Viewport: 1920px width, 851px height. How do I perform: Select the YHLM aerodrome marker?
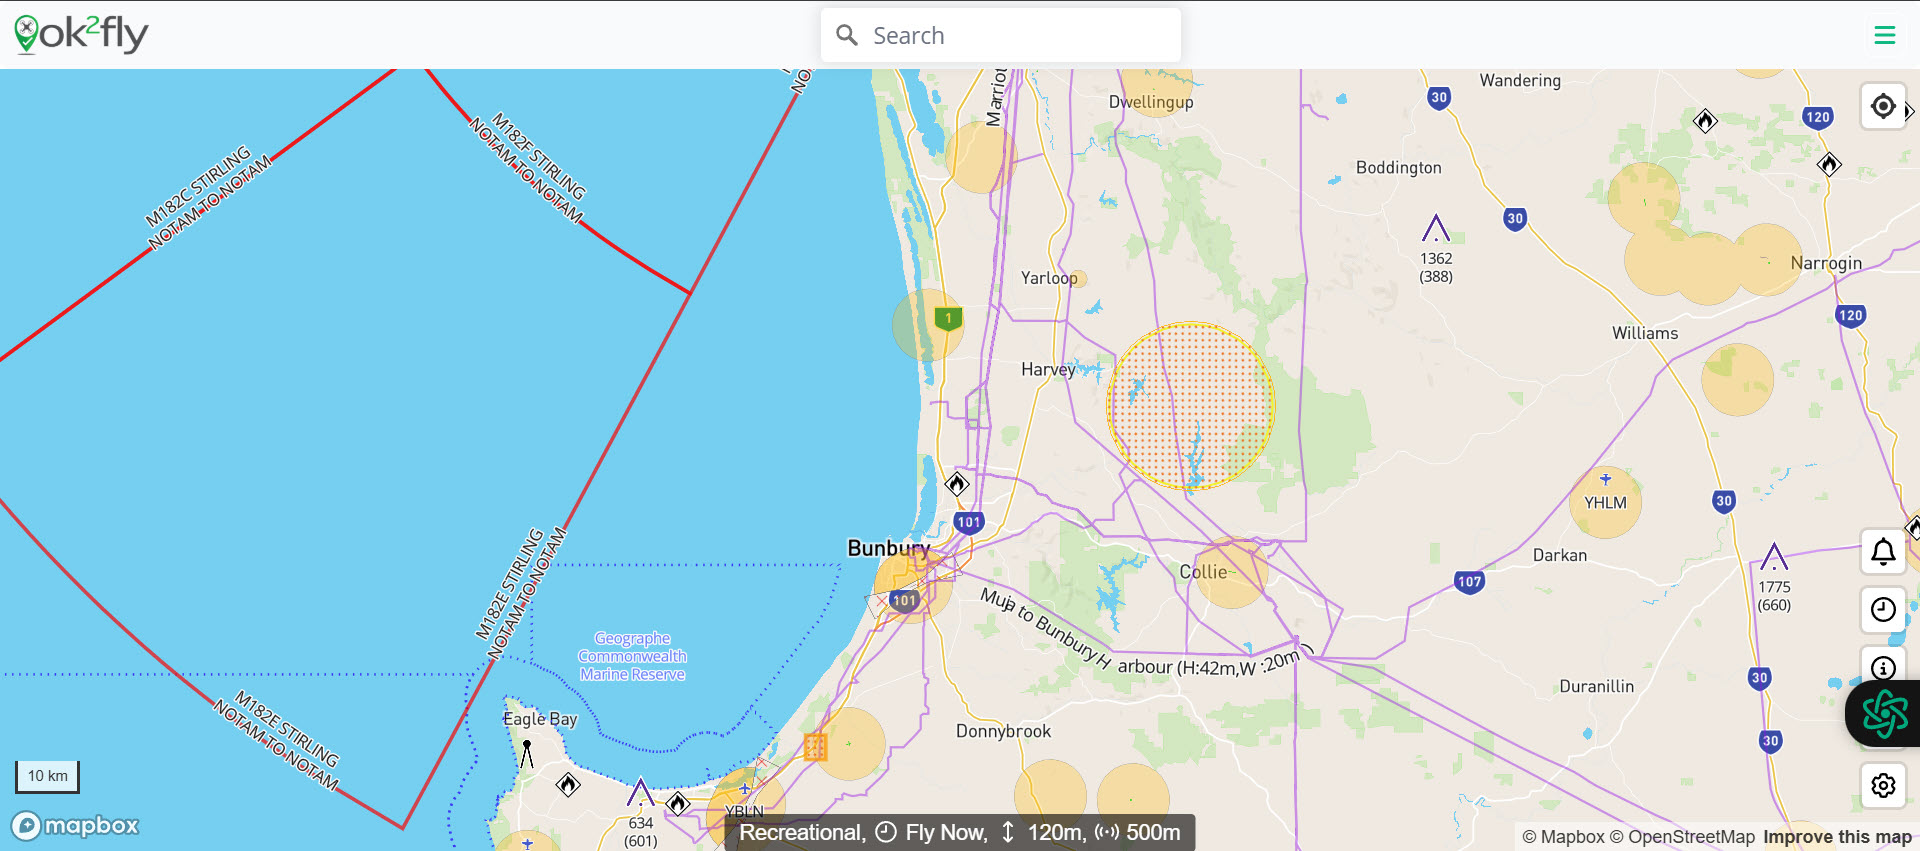tap(1605, 501)
